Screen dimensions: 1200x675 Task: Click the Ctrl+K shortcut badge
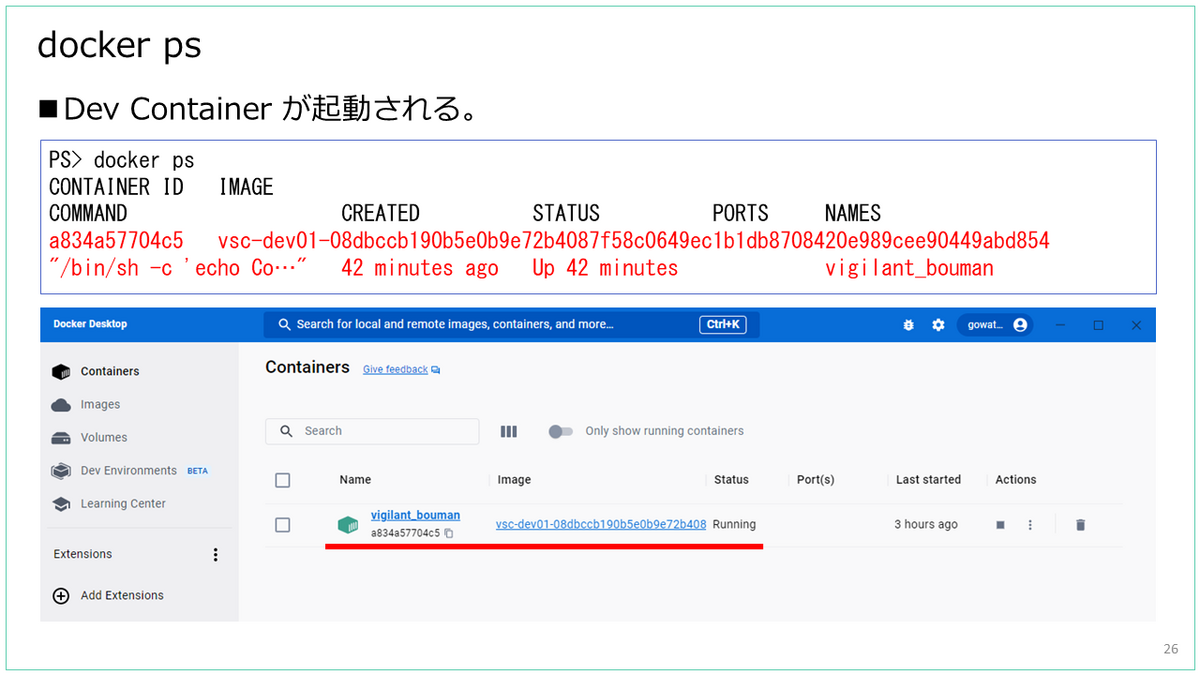point(722,324)
